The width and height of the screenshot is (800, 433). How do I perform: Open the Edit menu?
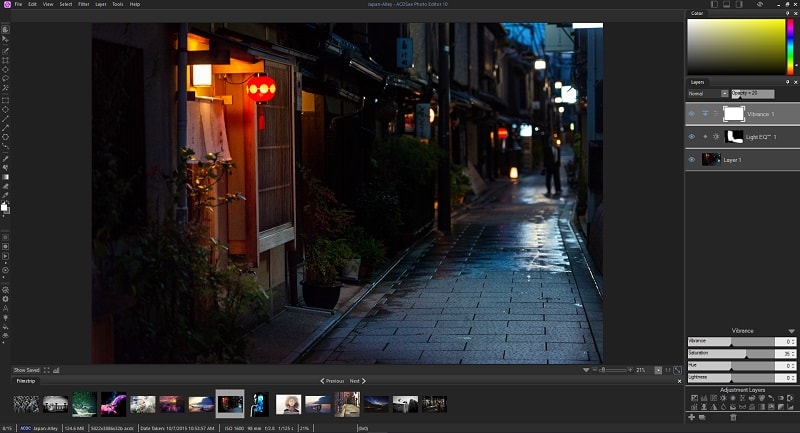pyautogui.click(x=32, y=4)
